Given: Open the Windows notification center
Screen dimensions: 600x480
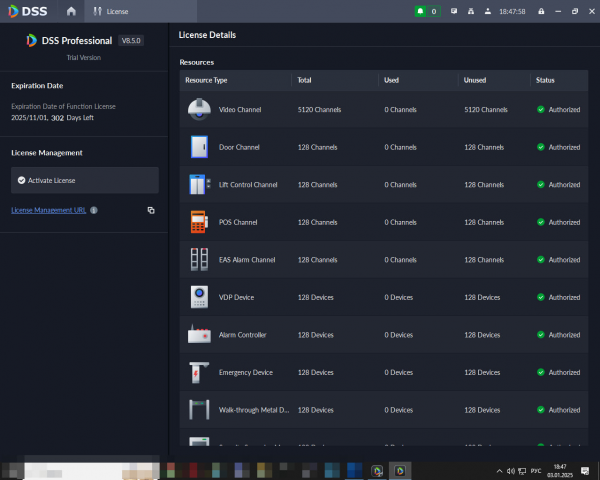Looking at the screenshot, I should point(585,471).
